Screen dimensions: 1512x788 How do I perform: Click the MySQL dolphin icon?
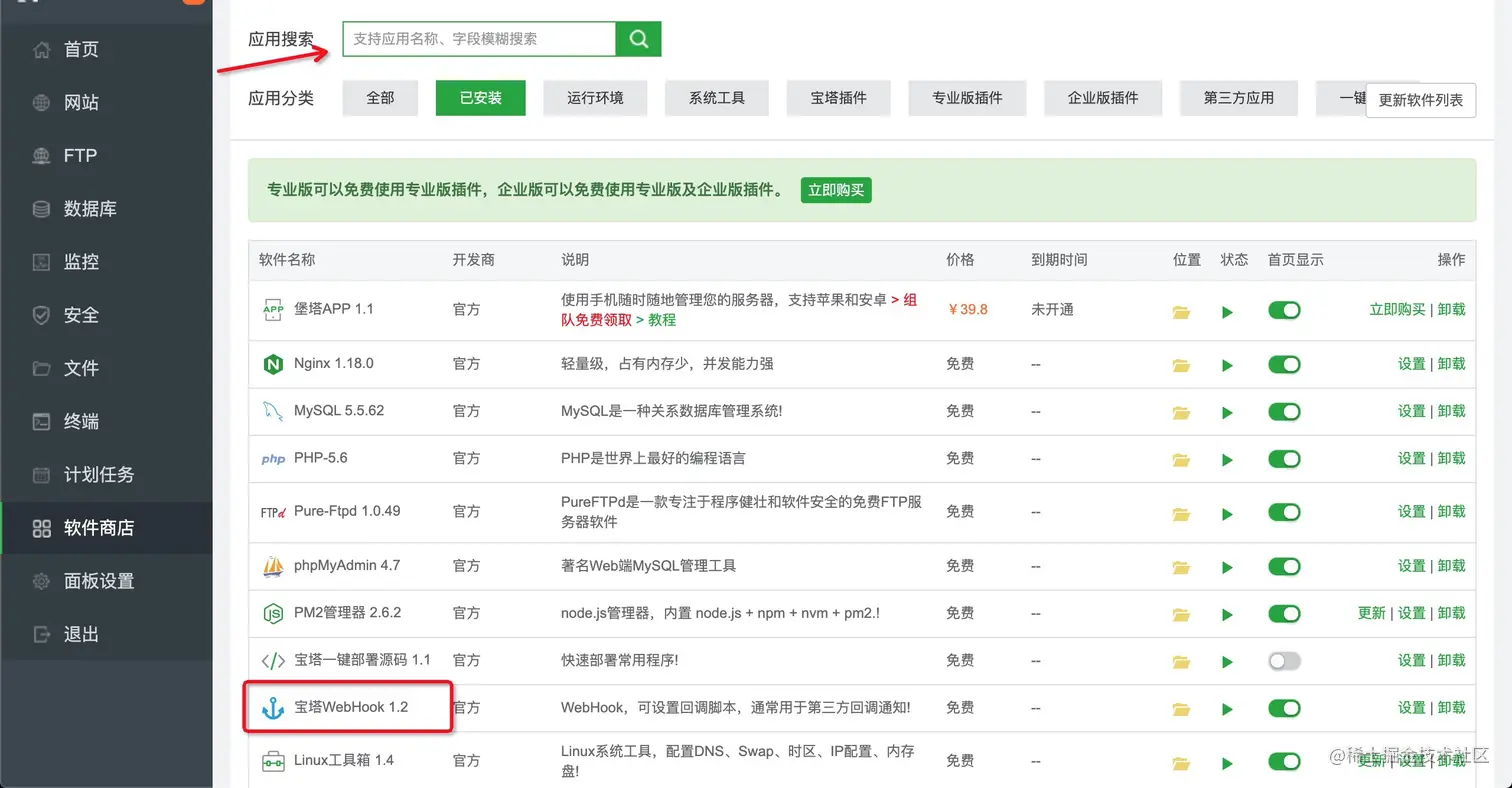click(x=273, y=411)
